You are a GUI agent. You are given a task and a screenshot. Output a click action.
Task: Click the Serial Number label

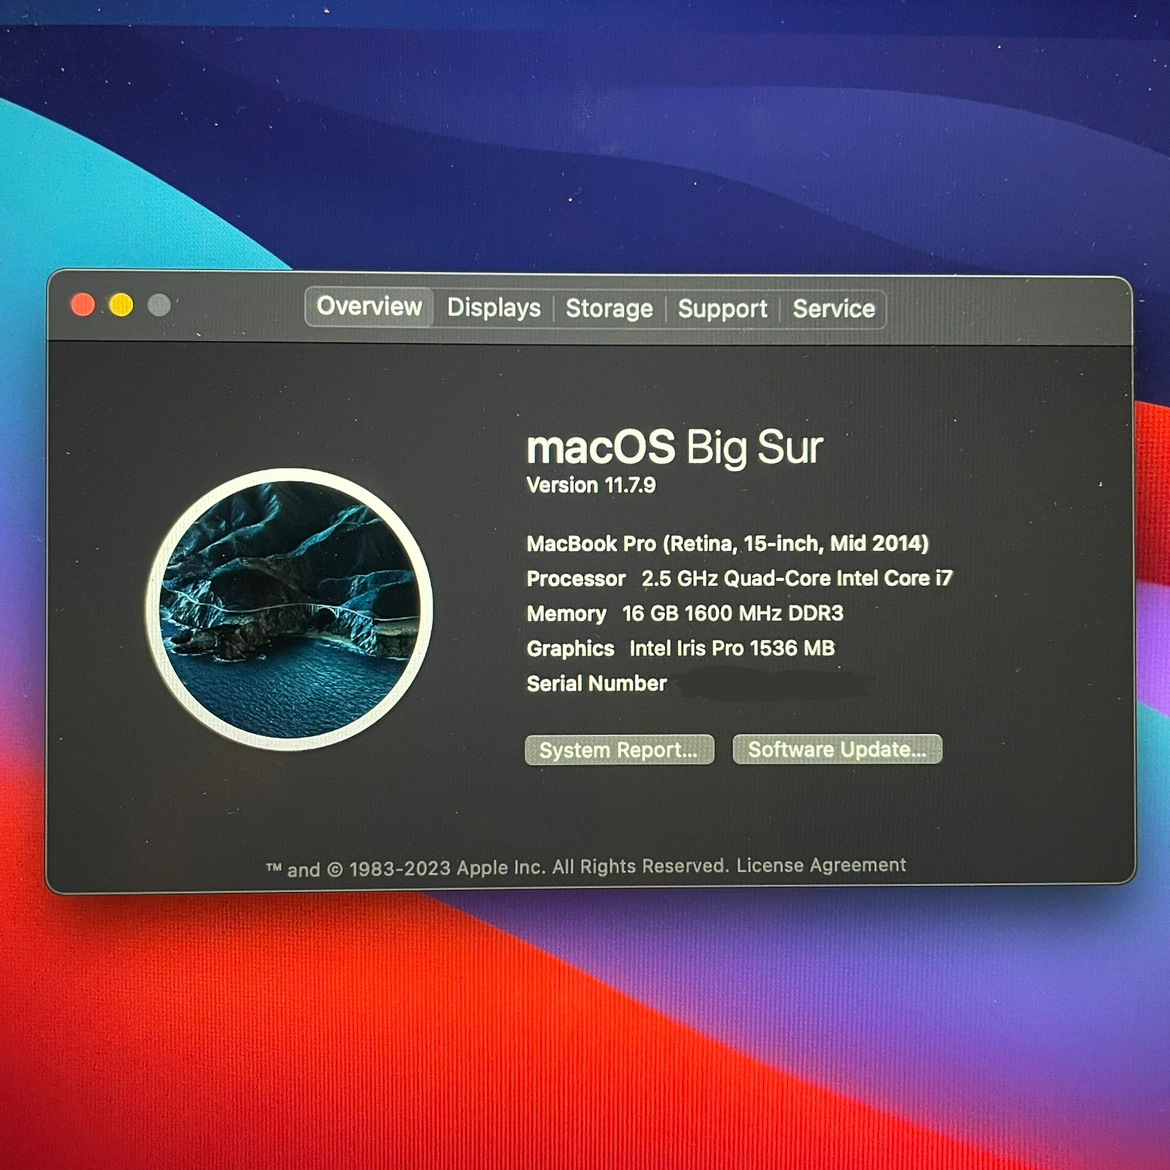point(596,684)
